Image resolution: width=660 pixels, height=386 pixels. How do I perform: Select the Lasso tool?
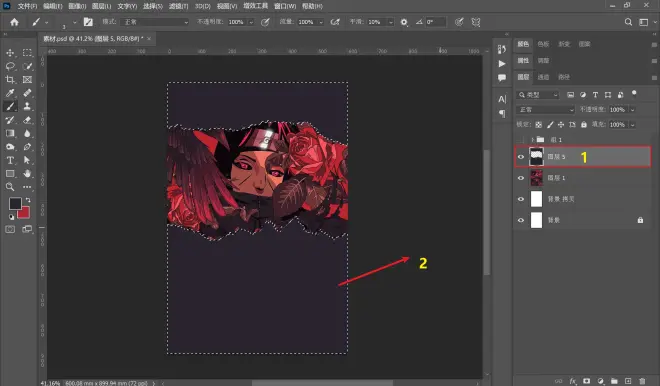(x=10, y=66)
